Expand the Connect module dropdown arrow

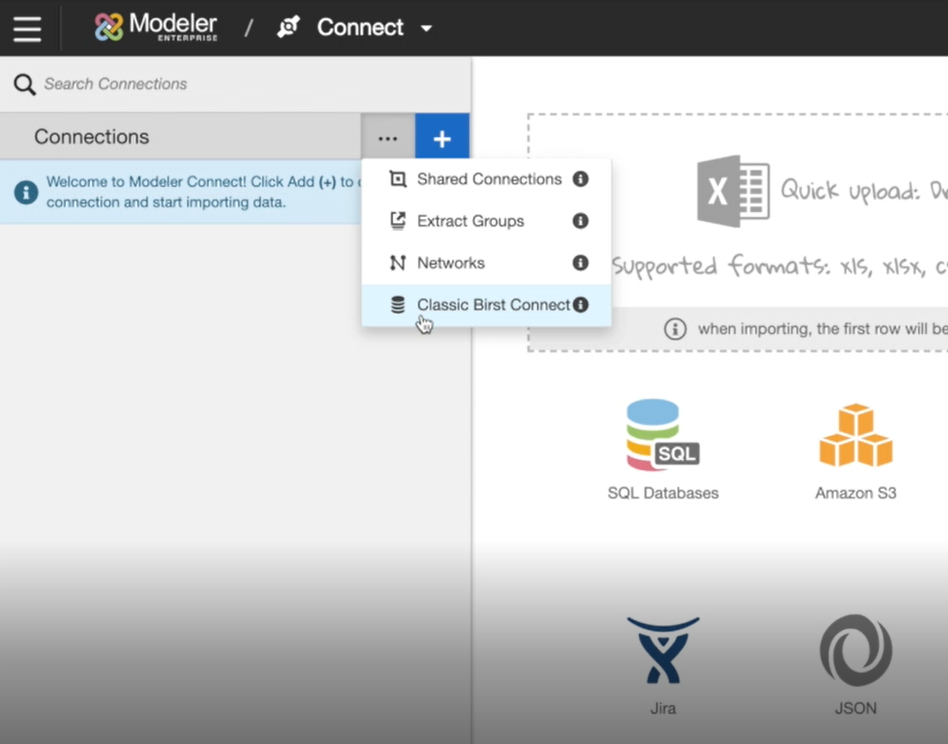tap(427, 28)
